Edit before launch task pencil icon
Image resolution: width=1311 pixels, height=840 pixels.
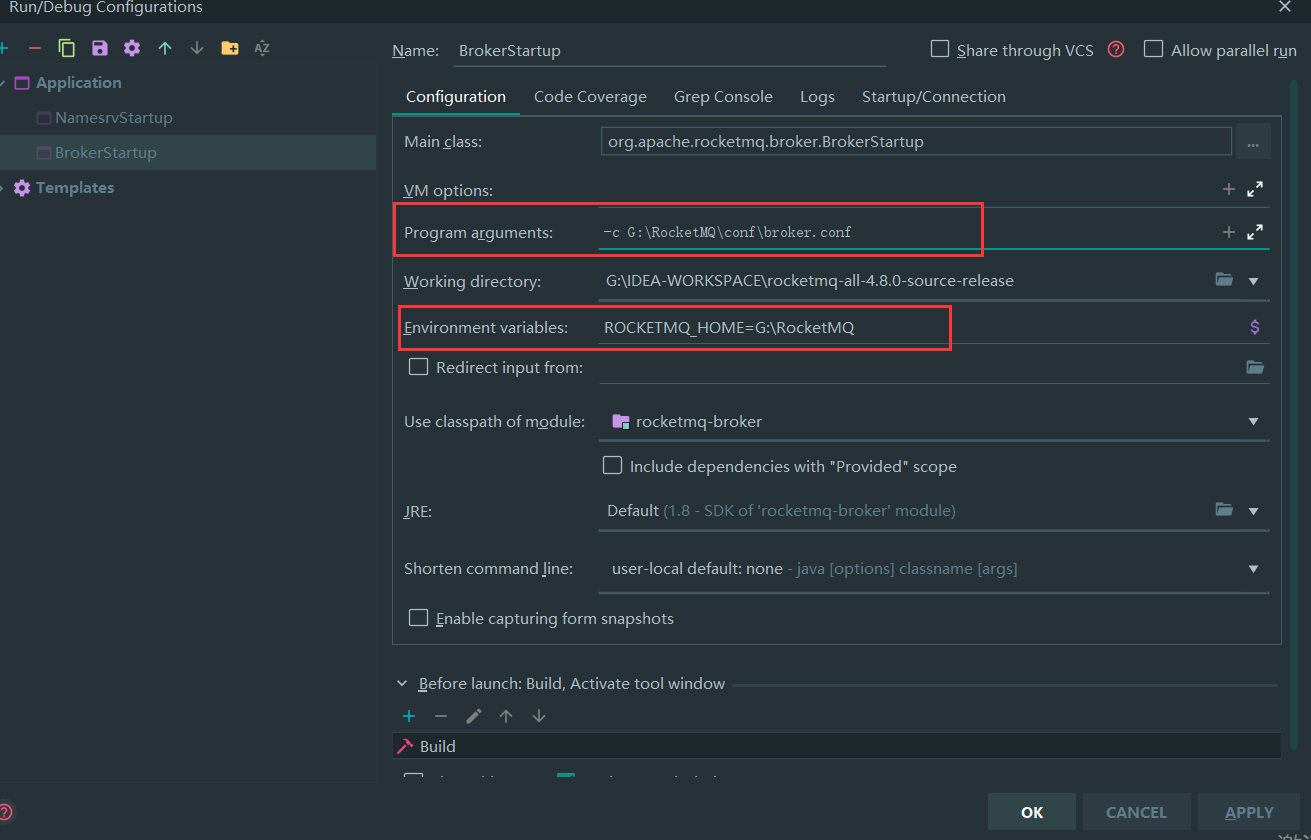[474, 716]
